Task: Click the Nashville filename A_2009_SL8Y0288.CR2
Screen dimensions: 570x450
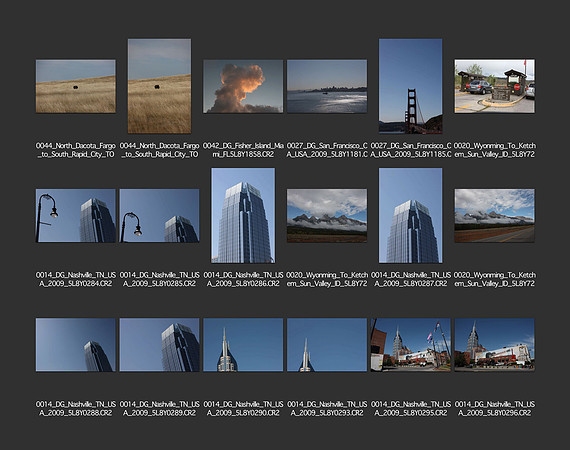Action: [x=76, y=409]
